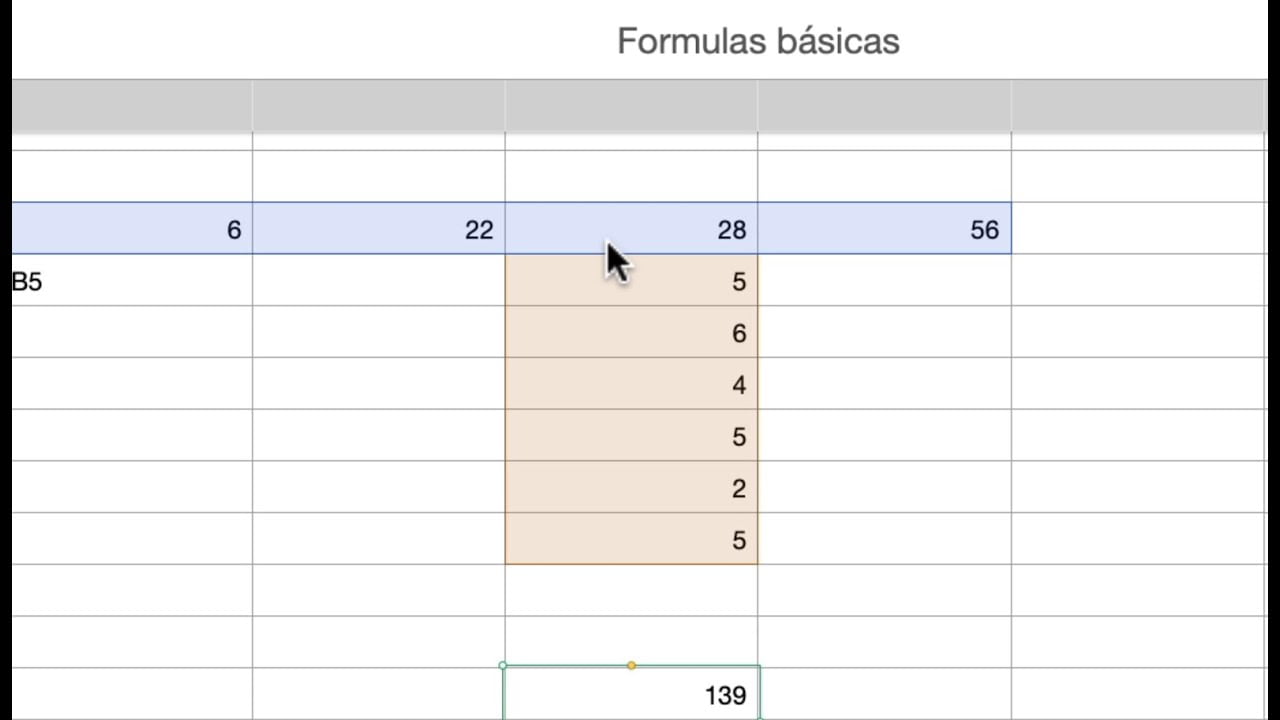Select the orange cell with value 2
This screenshot has width=1280, height=720.
[x=631, y=487]
